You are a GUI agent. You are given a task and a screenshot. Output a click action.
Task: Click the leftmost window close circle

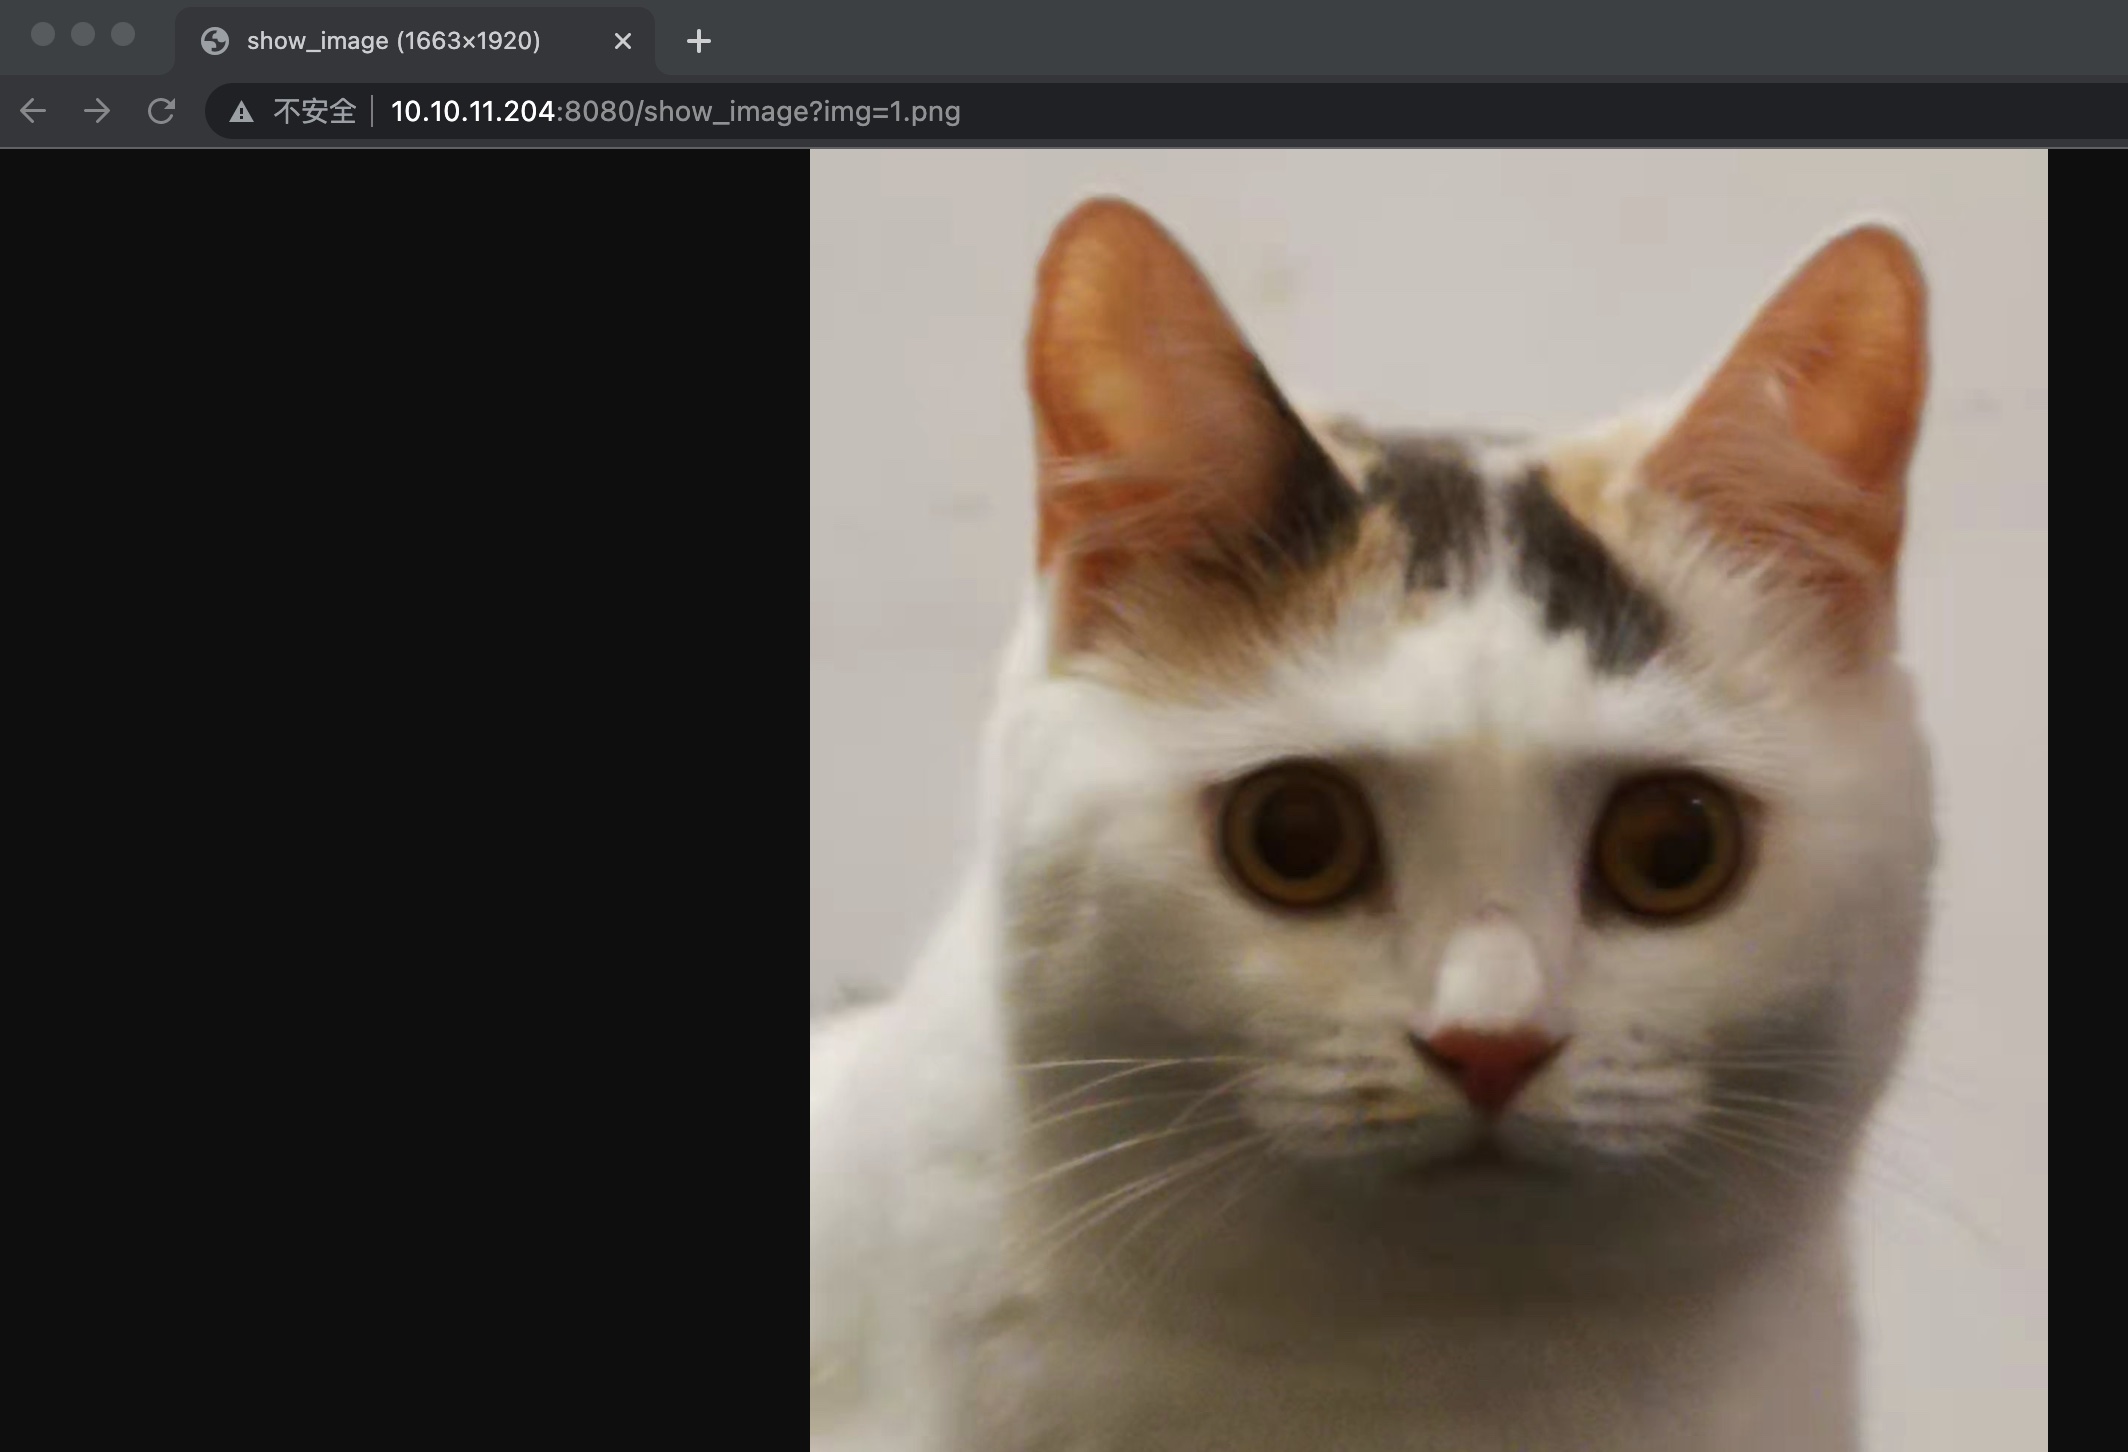(43, 35)
